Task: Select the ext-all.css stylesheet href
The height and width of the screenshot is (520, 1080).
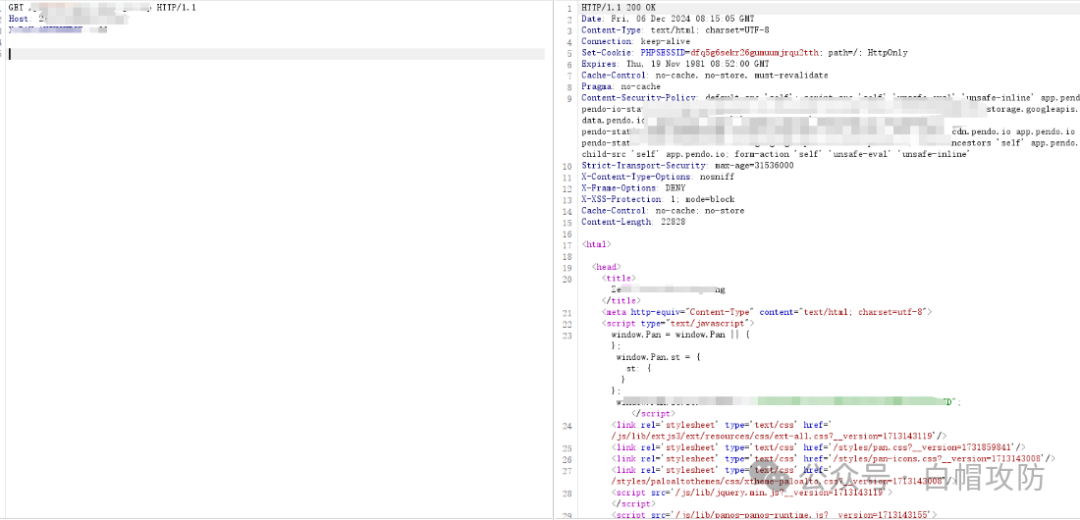Action: (773, 437)
